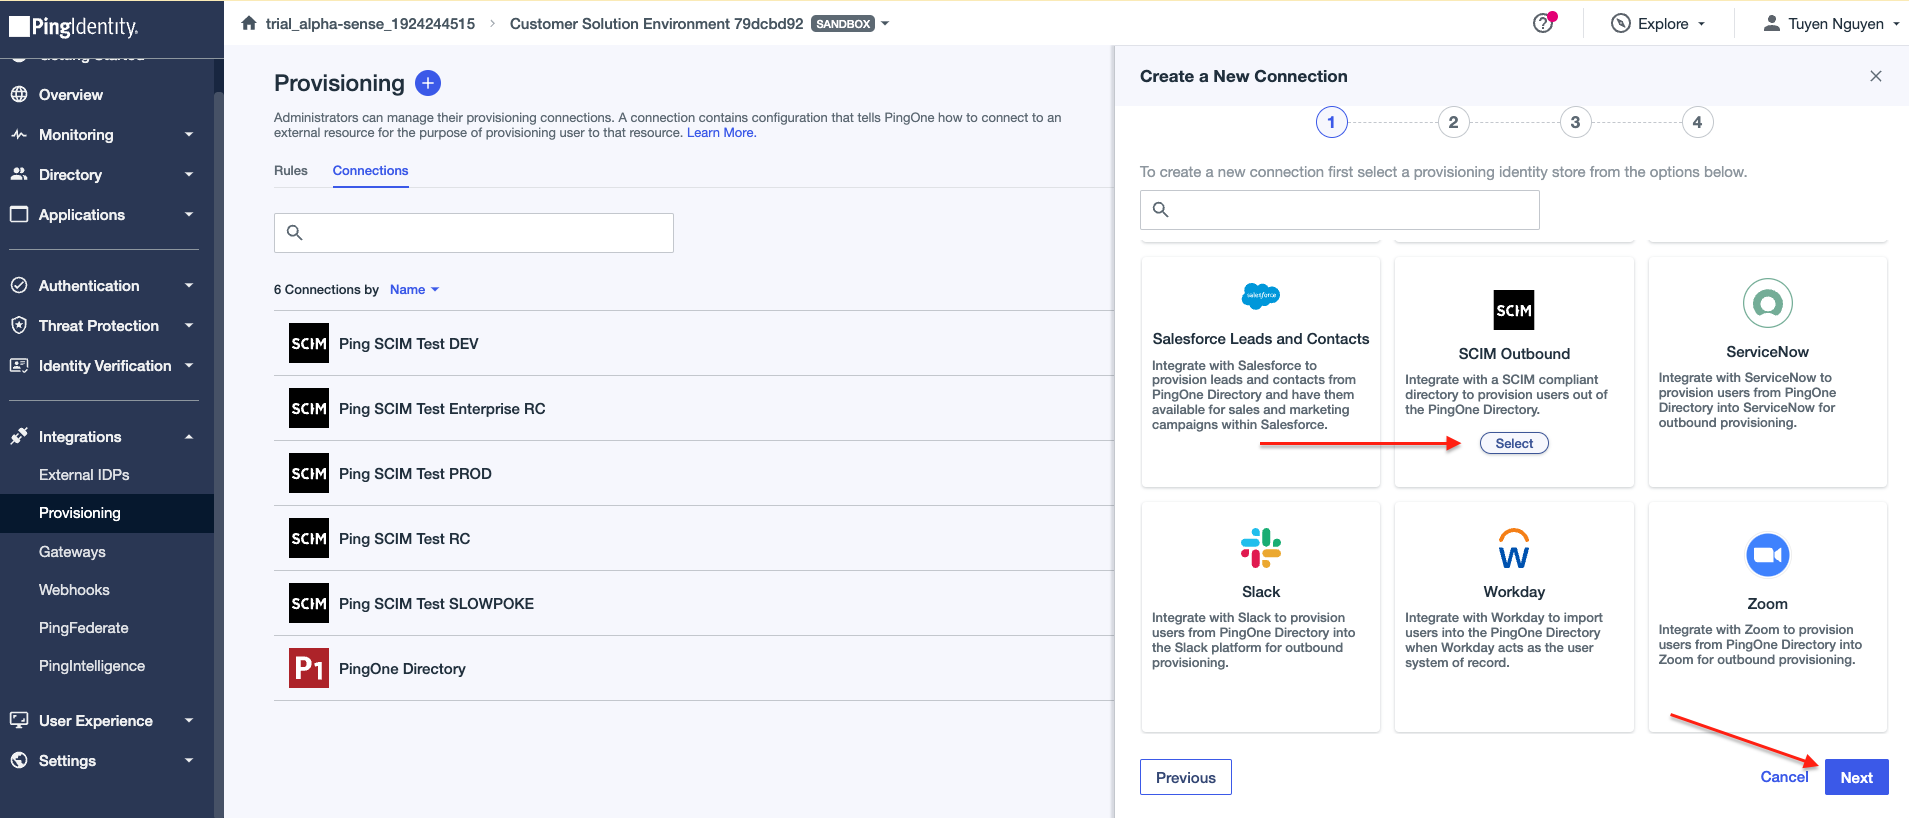1909x818 pixels.
Task: Click the P1 PingOne Directory icon
Action: tap(309, 668)
